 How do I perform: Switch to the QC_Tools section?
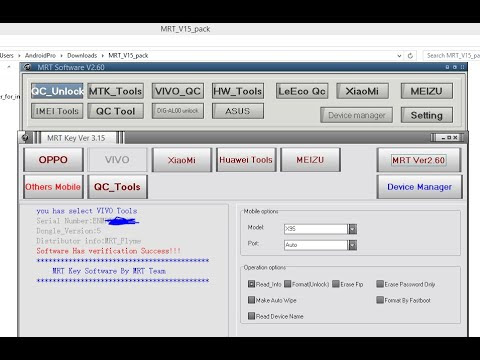[x=117, y=187]
